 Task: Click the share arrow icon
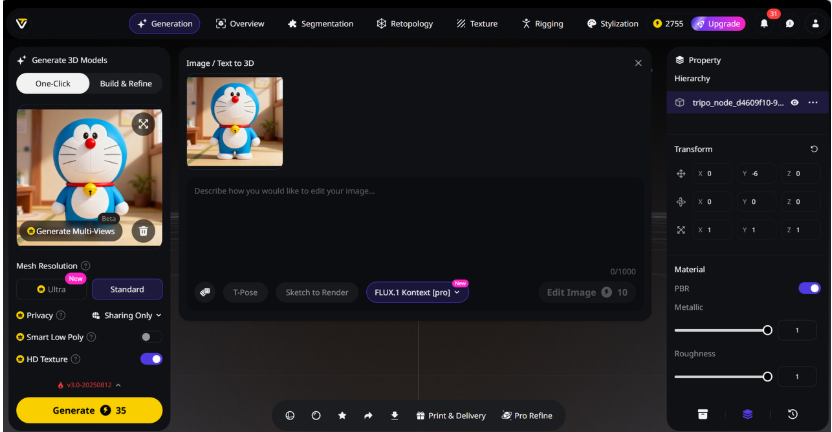368,415
